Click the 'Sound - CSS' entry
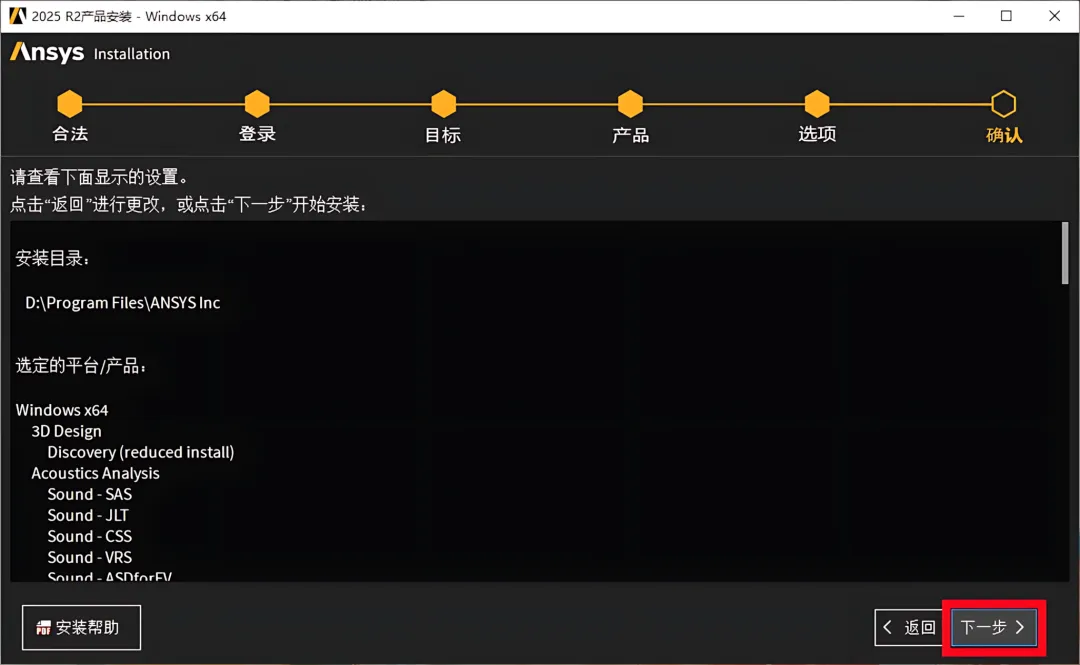The height and width of the screenshot is (665, 1080). pyautogui.click(x=90, y=536)
